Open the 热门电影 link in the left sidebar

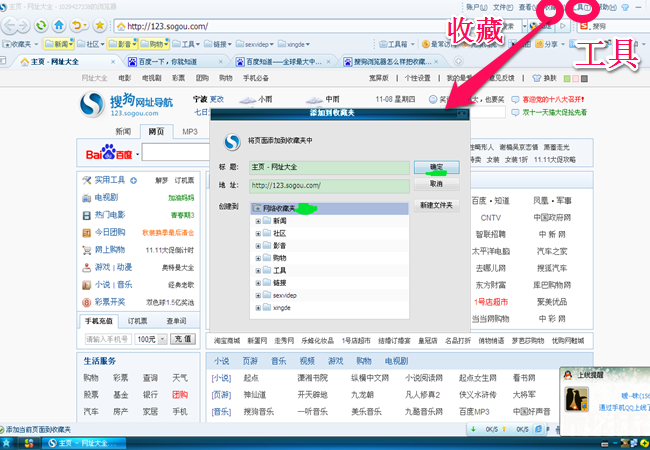[x=110, y=215]
